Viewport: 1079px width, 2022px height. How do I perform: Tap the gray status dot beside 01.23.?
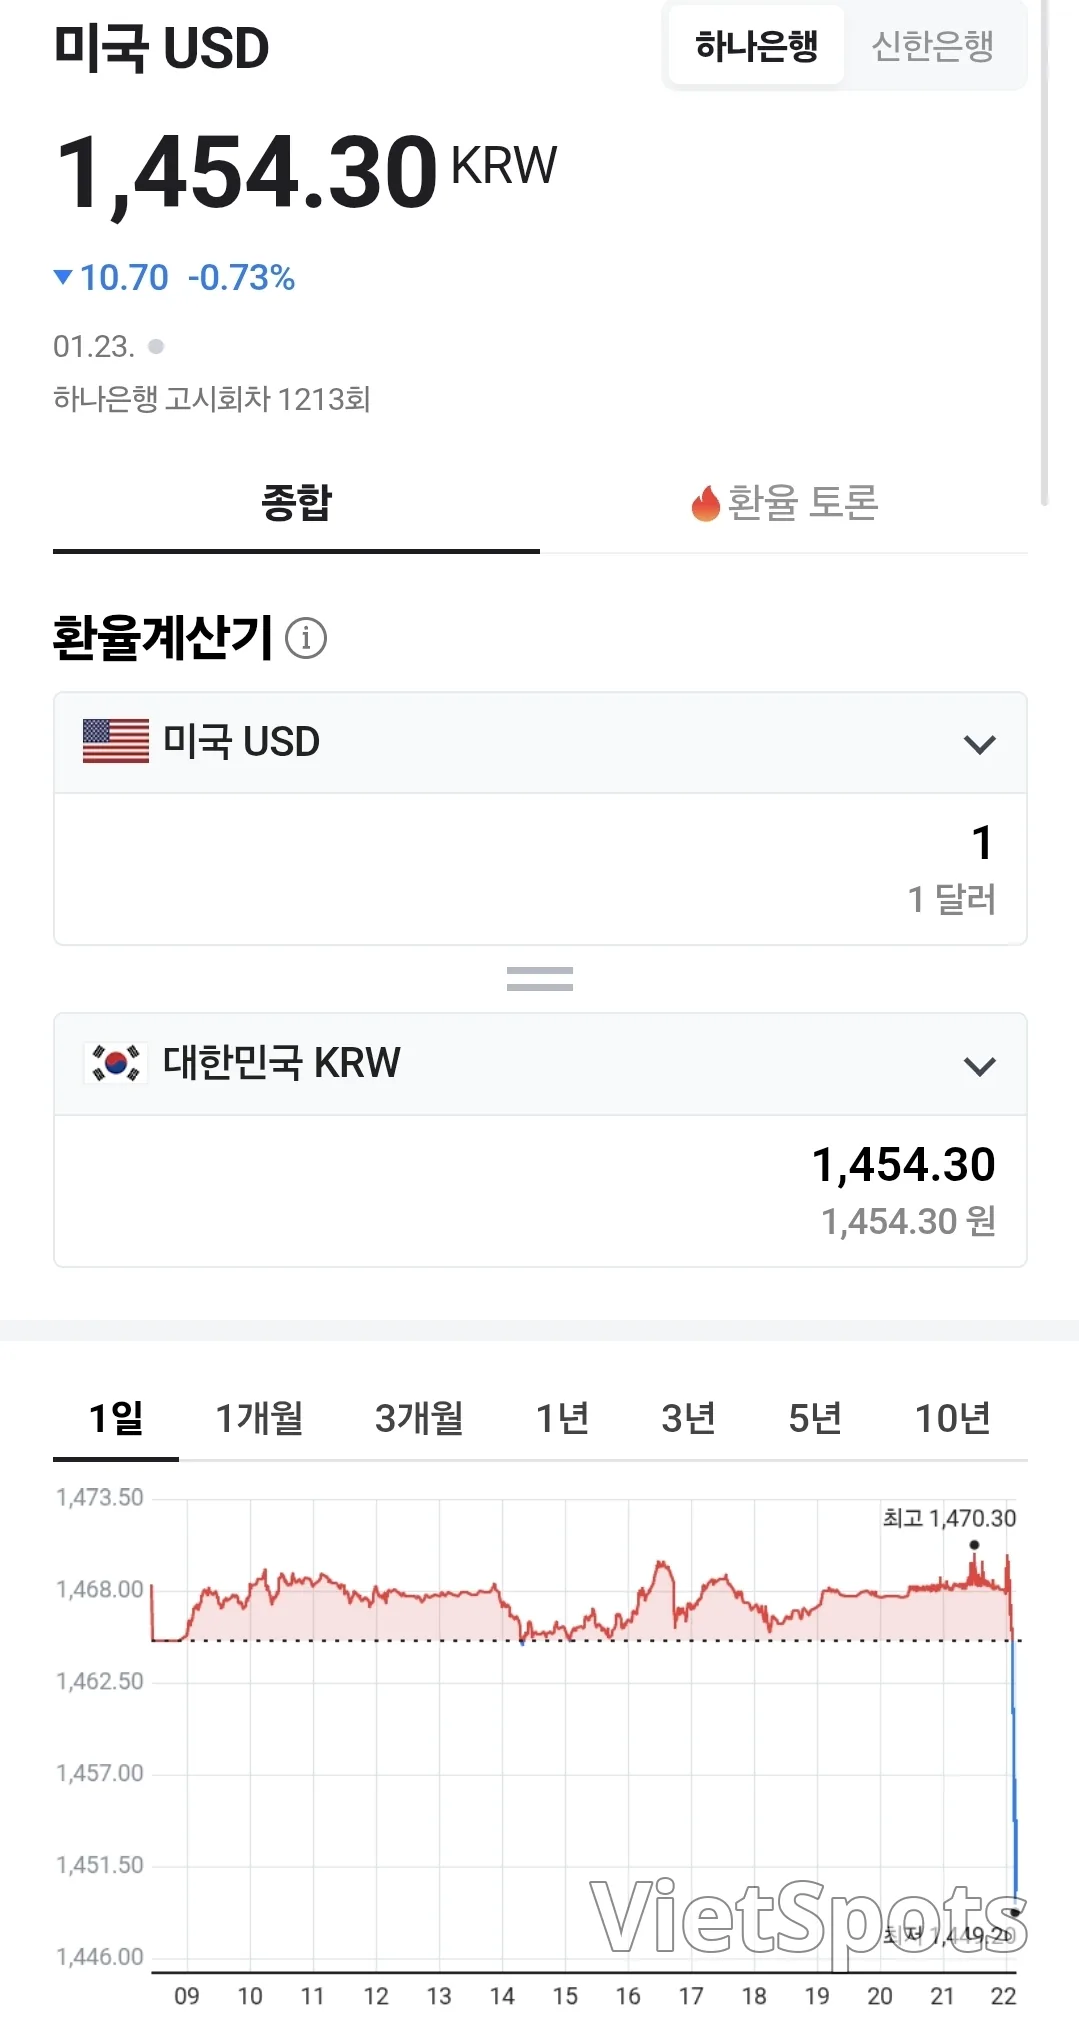click(x=156, y=346)
